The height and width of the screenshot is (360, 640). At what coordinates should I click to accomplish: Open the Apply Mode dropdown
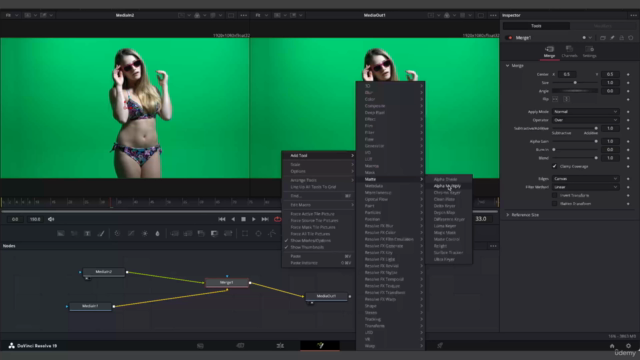(x=586, y=111)
